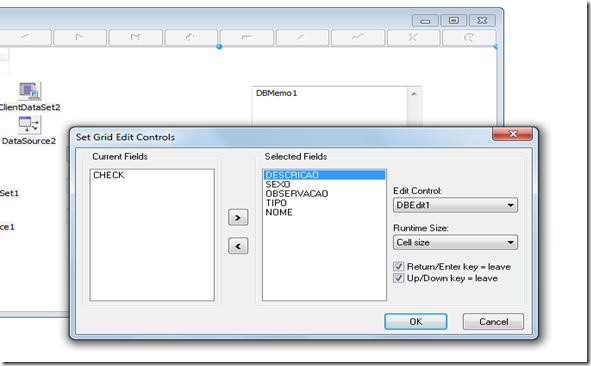Click the navigator Insert record plus button

click(191, 37)
